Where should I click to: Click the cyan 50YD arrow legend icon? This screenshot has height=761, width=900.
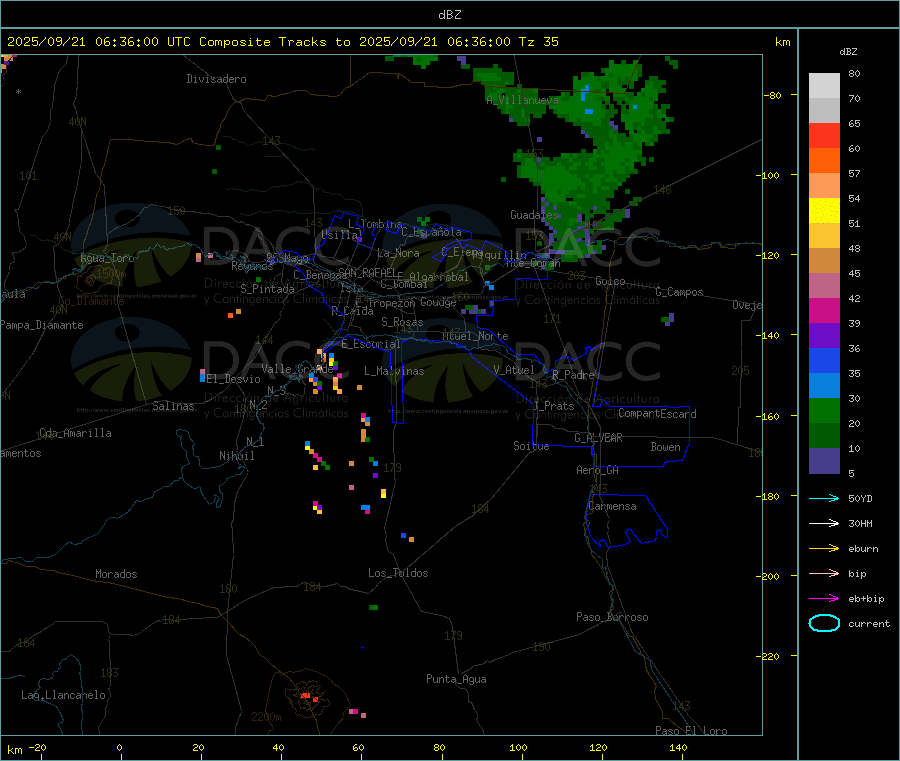pos(824,498)
